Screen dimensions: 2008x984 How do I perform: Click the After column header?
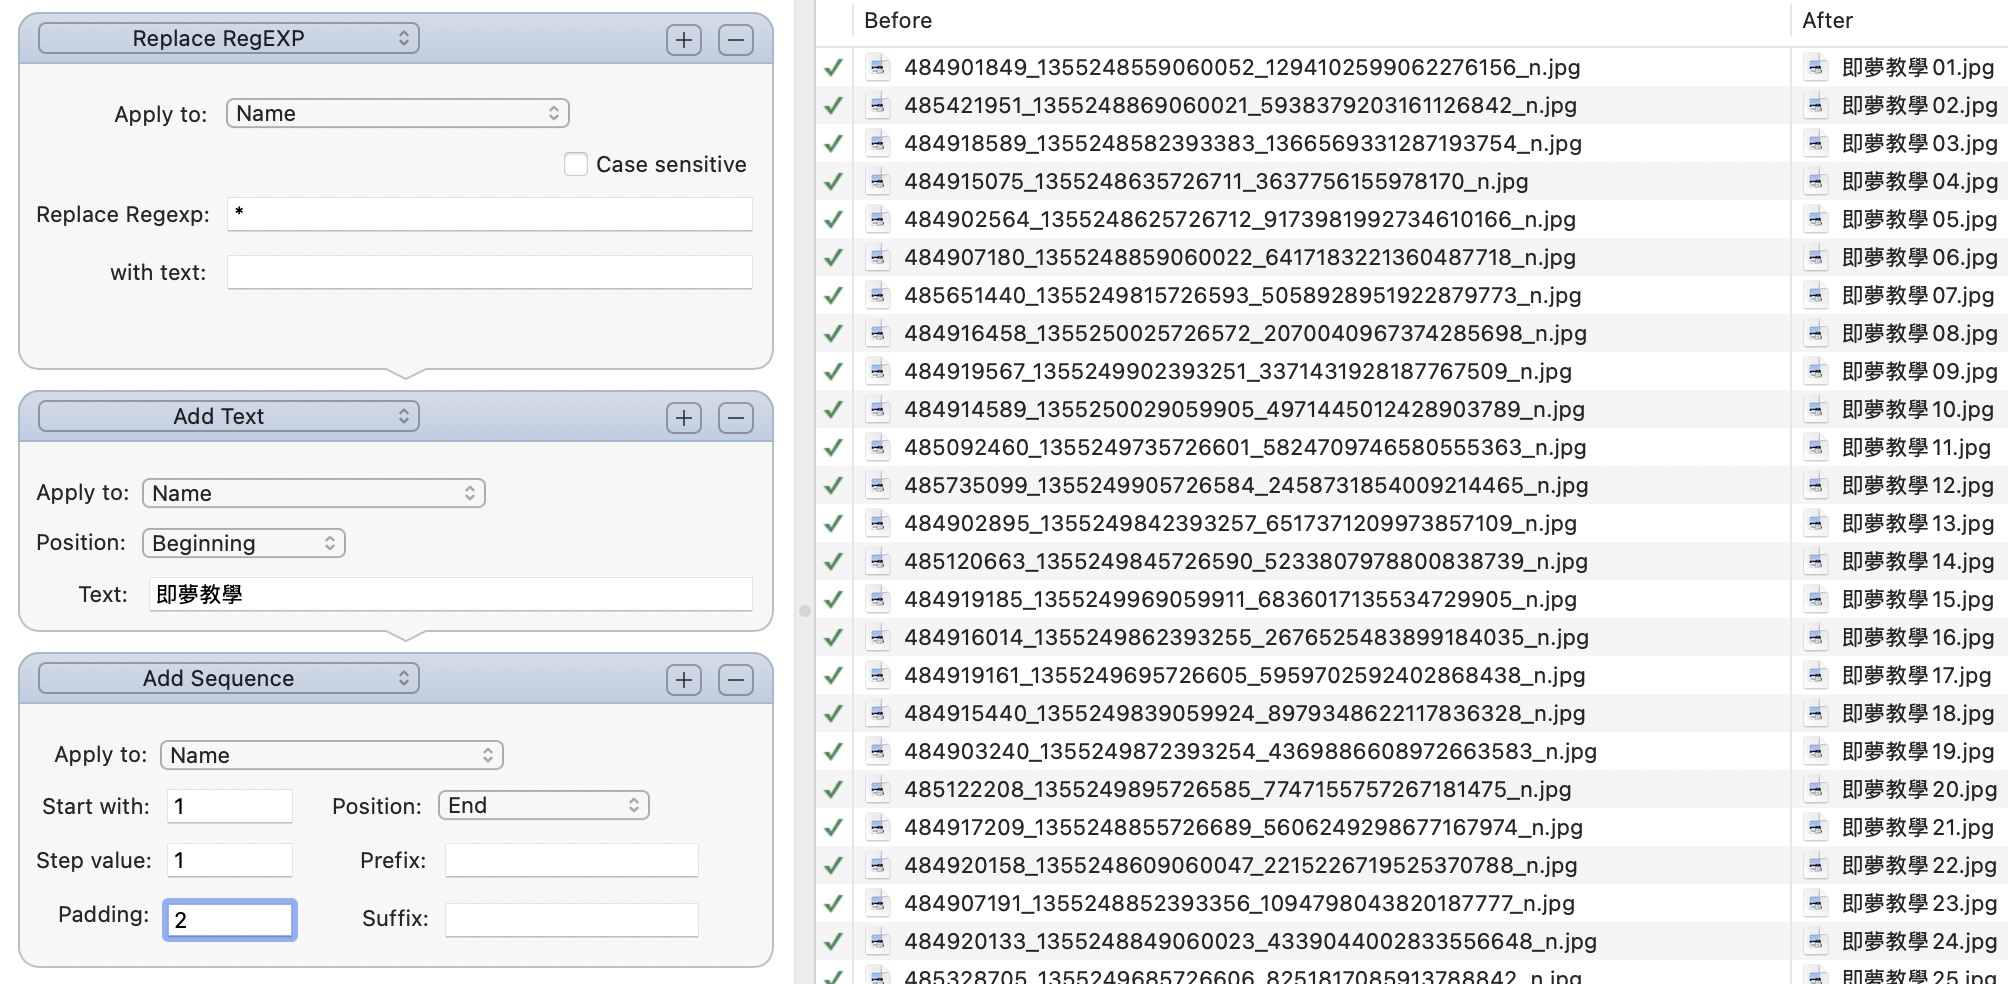click(1827, 21)
